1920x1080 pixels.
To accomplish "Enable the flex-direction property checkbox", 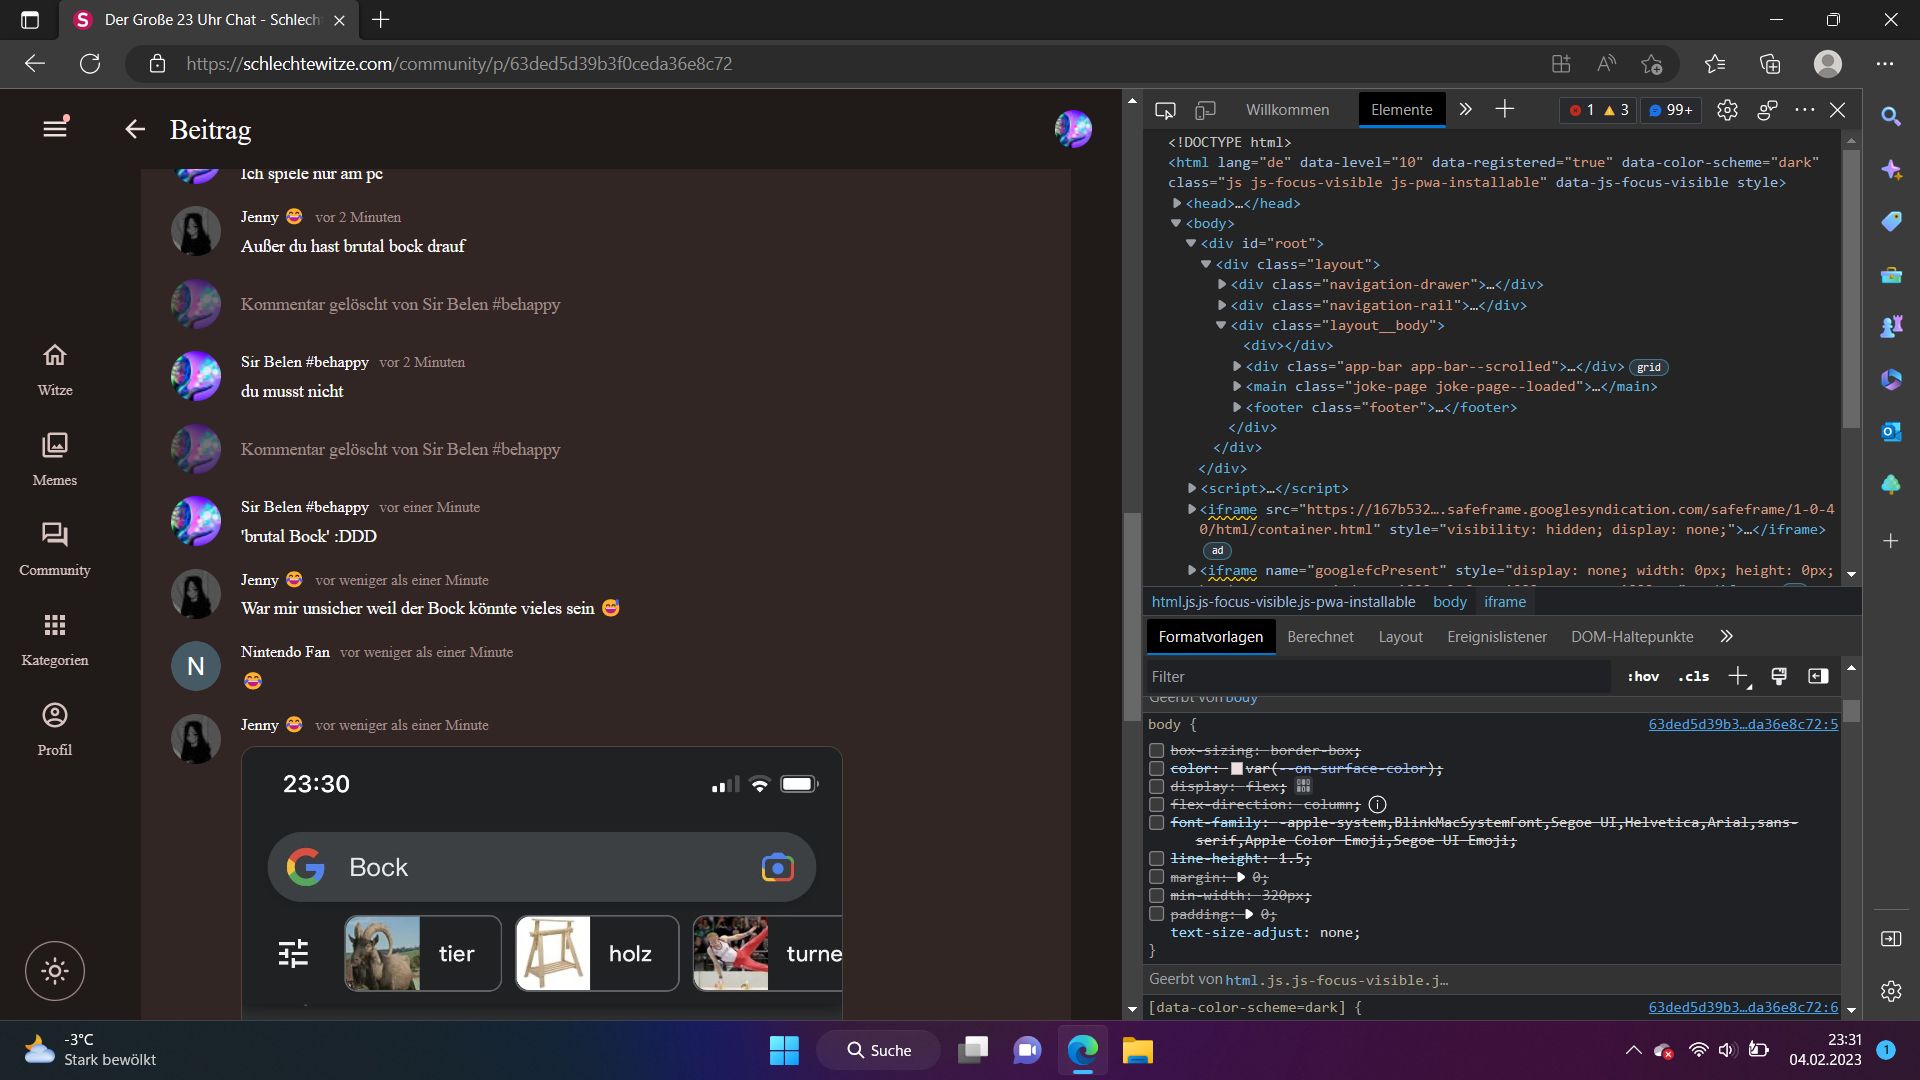I will [x=1157, y=804].
